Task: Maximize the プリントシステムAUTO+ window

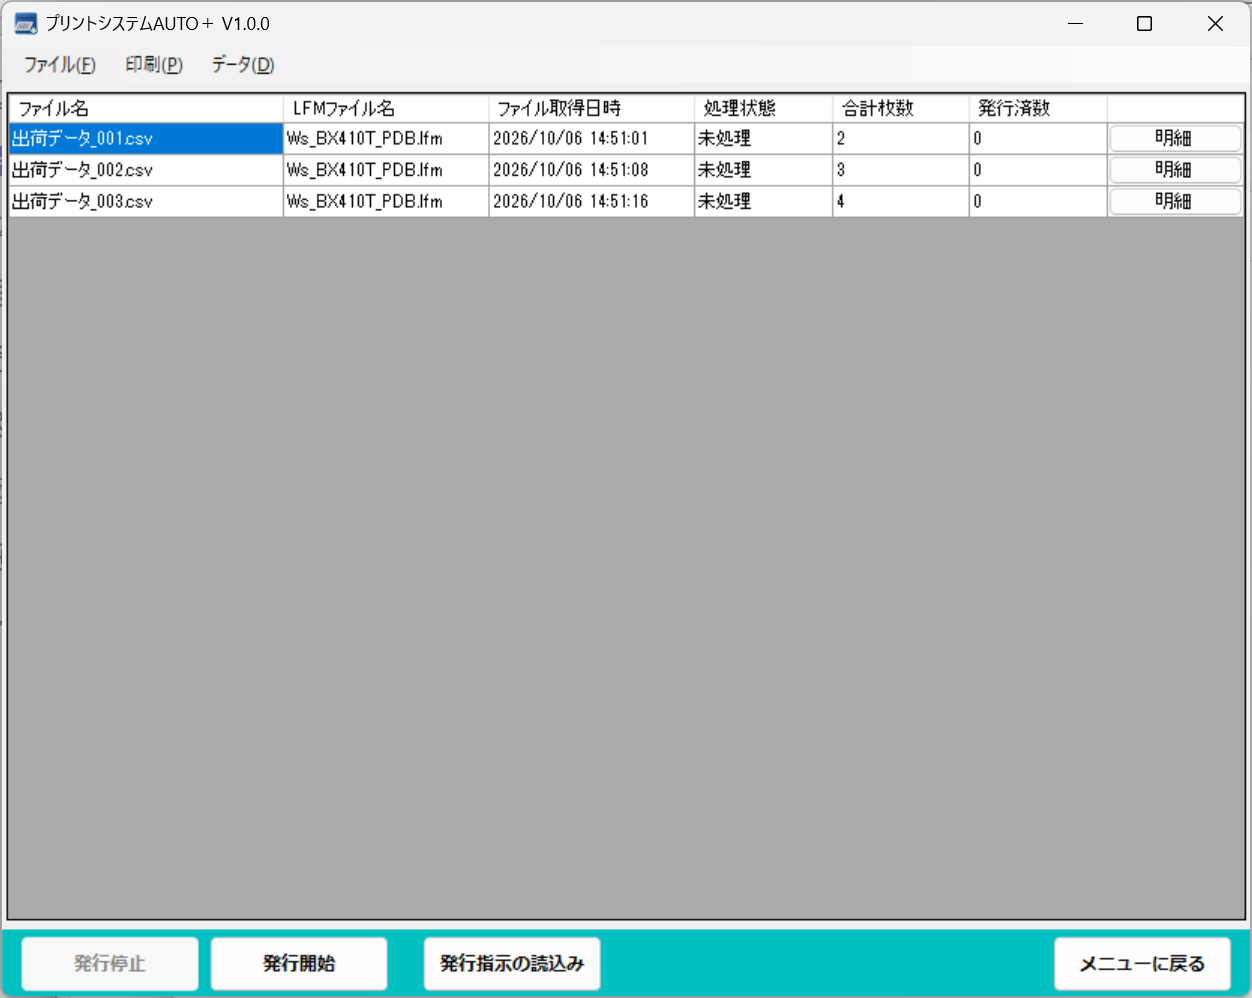Action: pyautogui.click(x=1145, y=23)
